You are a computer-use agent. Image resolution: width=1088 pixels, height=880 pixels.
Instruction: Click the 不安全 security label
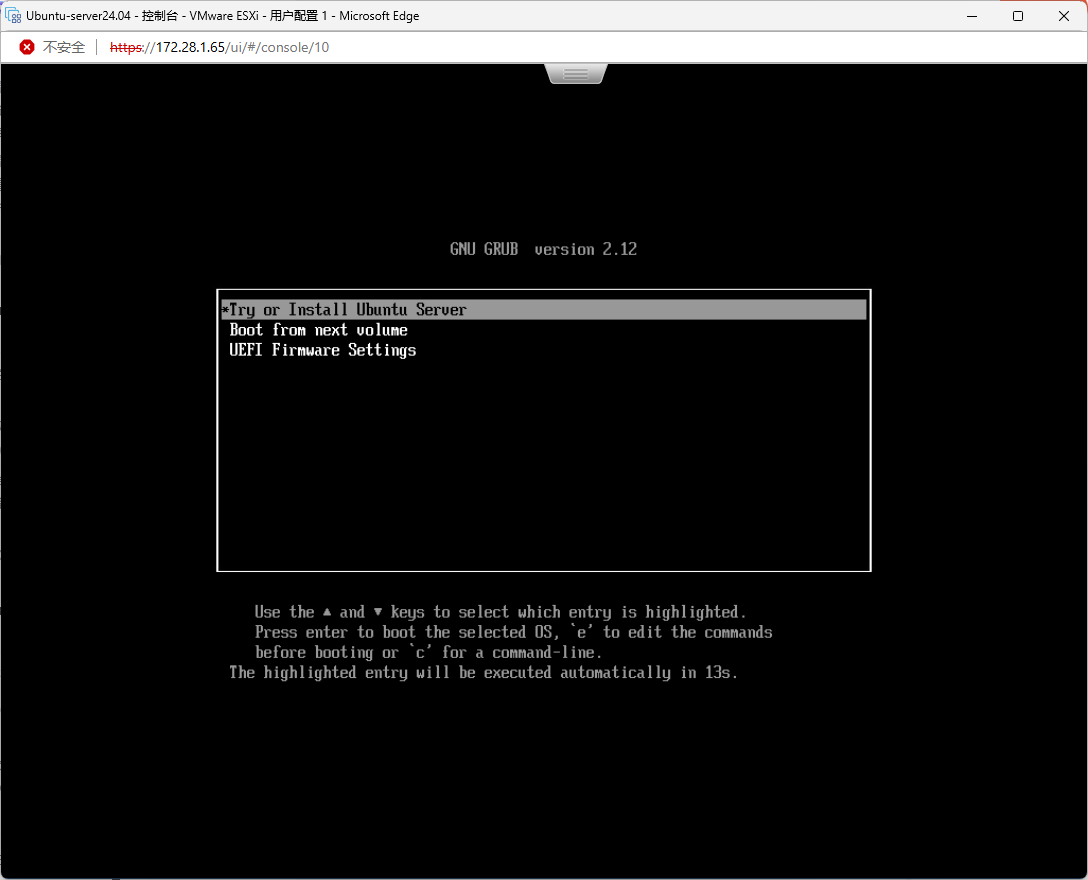coord(64,47)
